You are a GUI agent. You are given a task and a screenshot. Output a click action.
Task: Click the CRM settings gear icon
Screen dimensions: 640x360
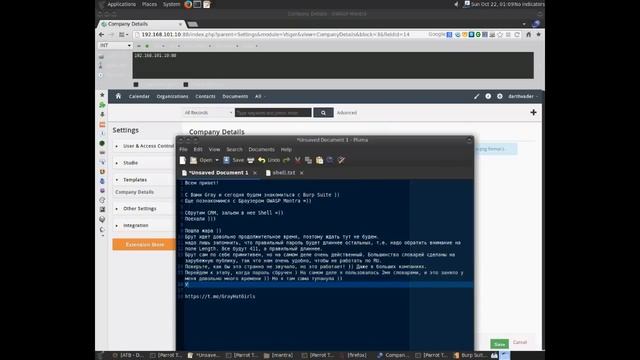pos(500,96)
